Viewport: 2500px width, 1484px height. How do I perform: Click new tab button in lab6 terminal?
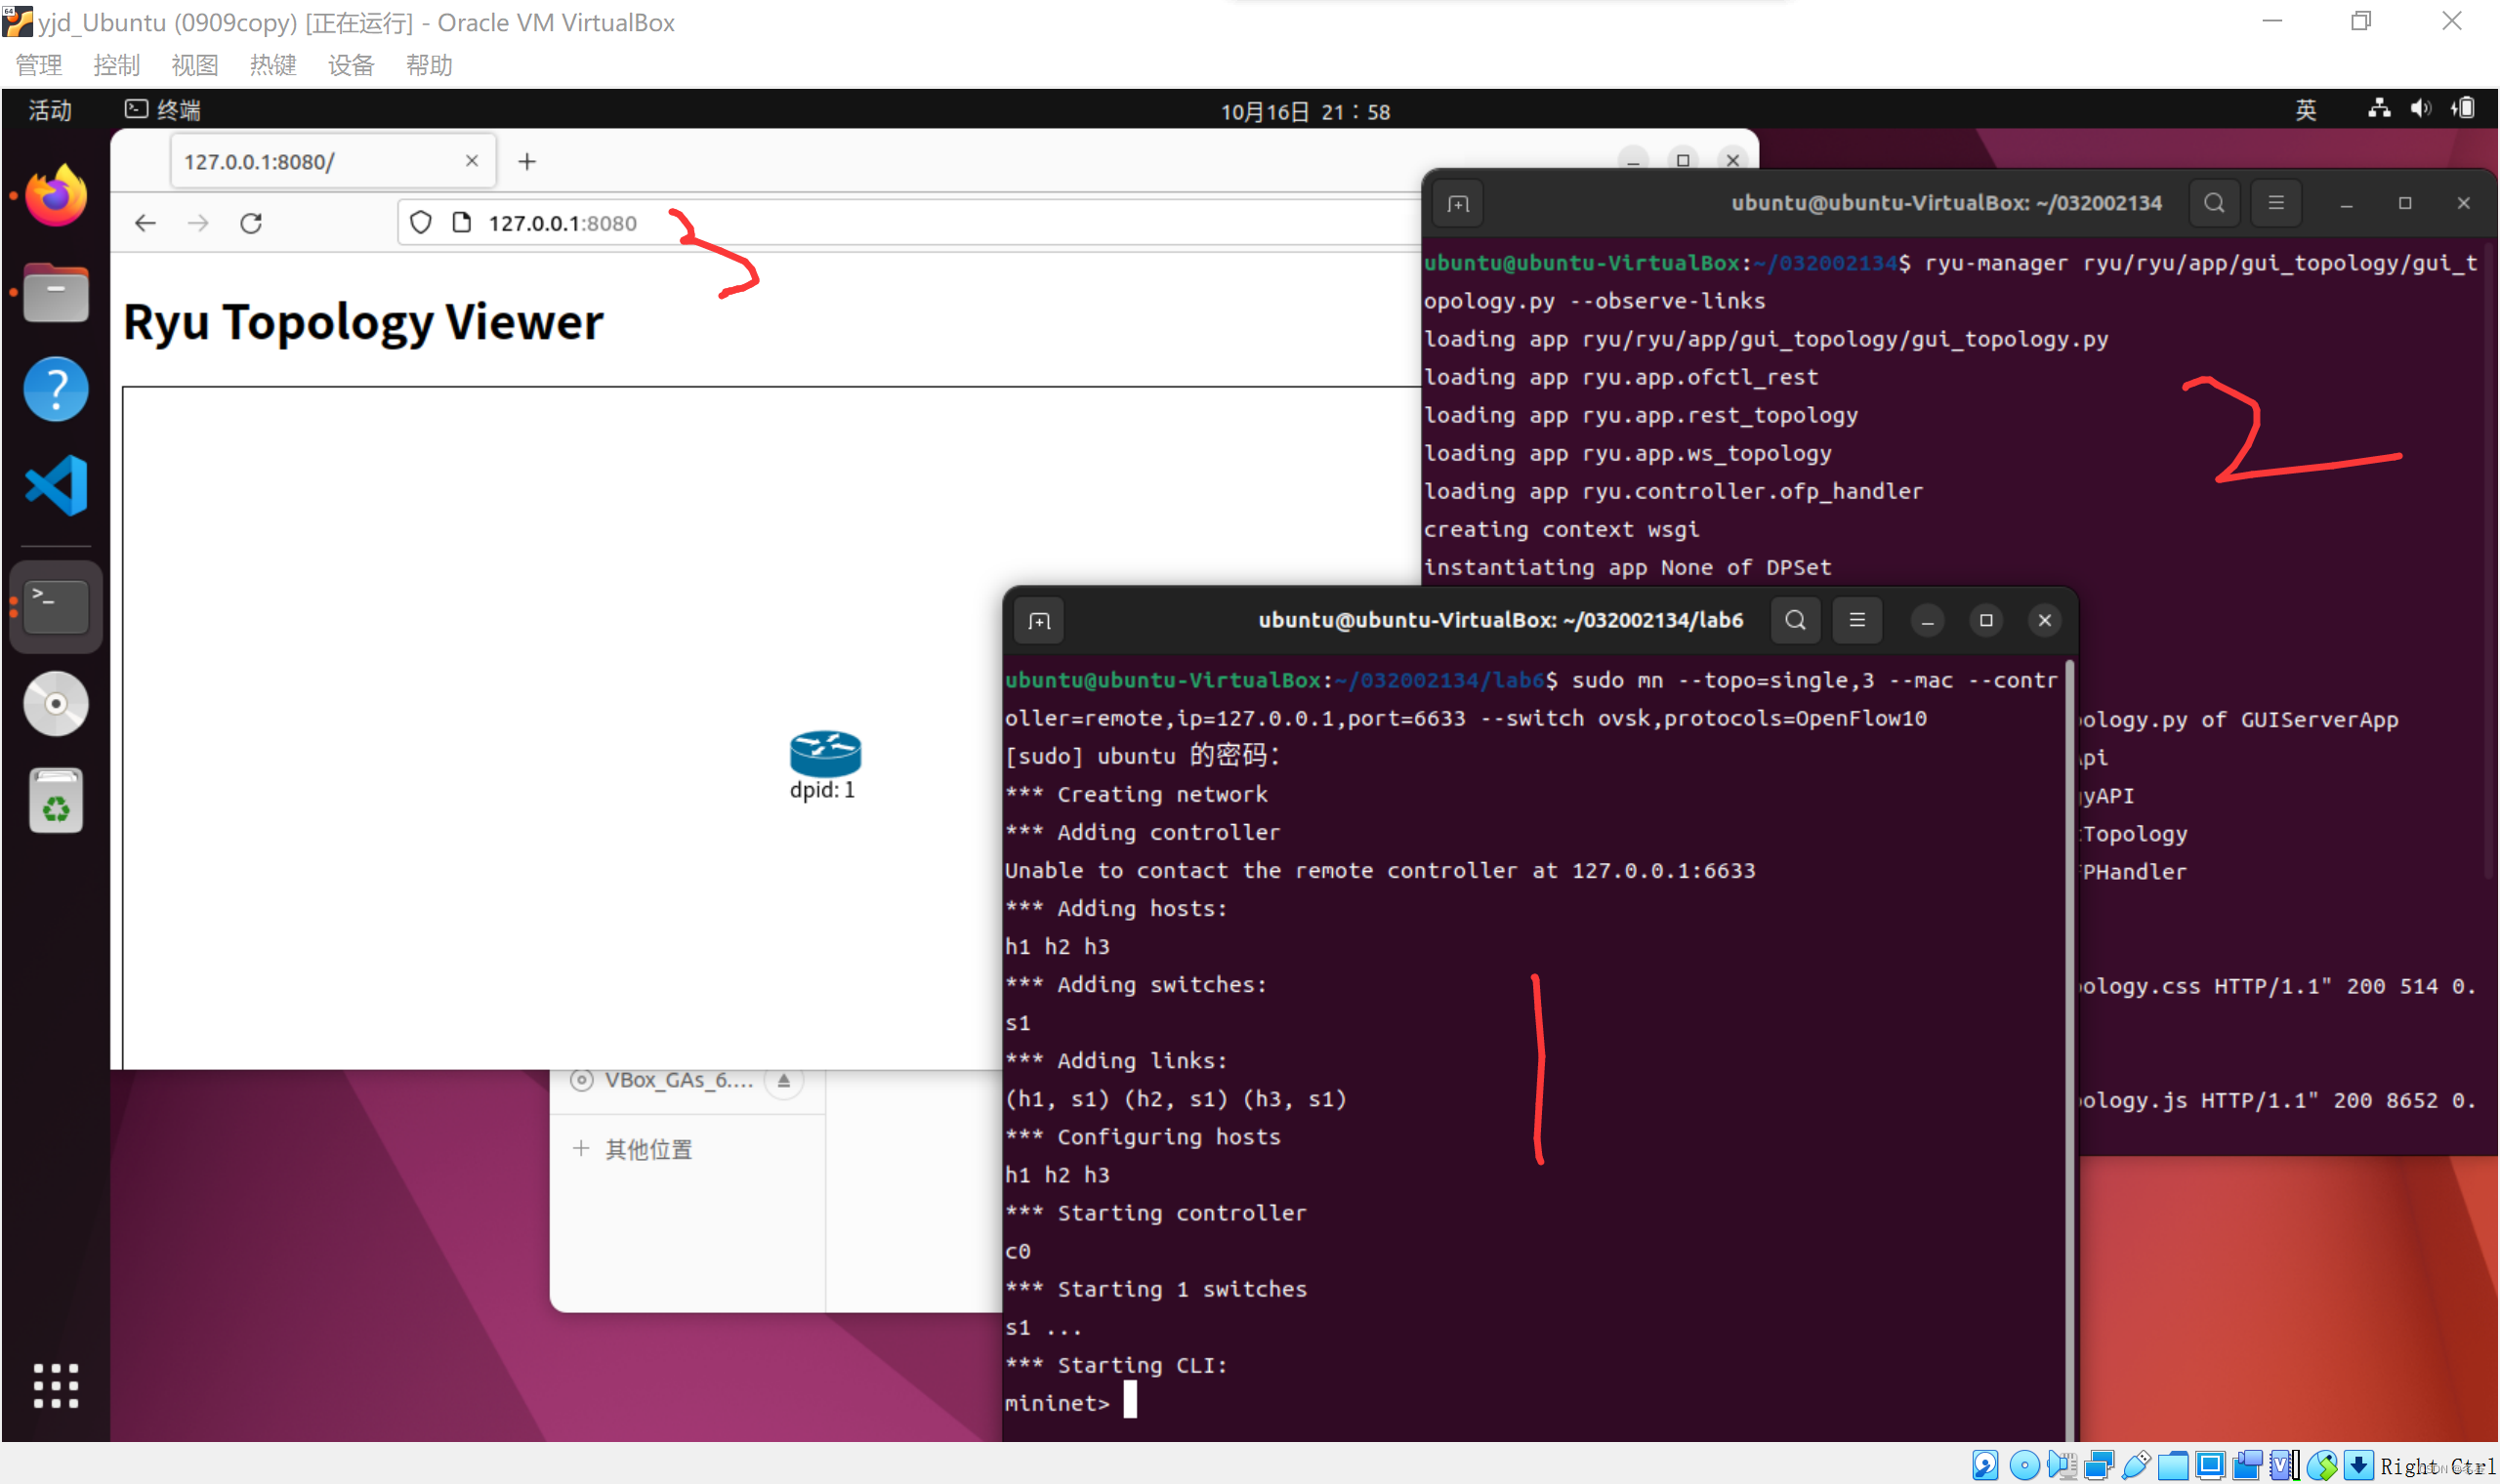point(1040,621)
